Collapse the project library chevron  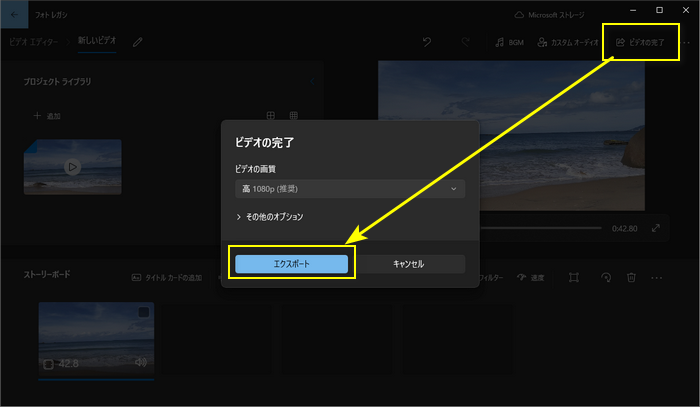[x=312, y=82]
